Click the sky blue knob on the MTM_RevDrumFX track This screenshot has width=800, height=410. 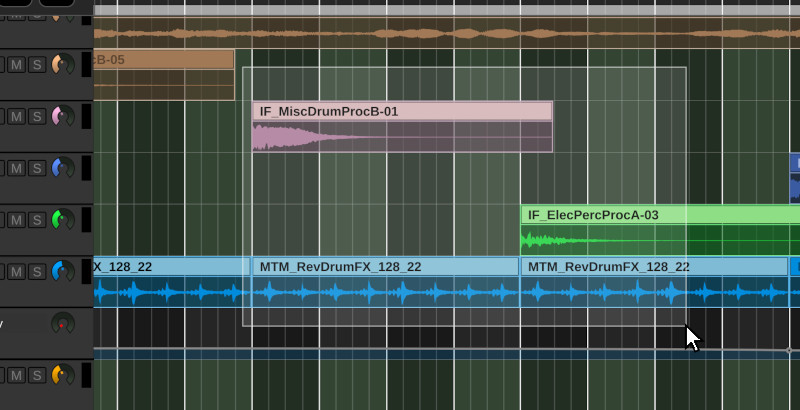(63, 271)
